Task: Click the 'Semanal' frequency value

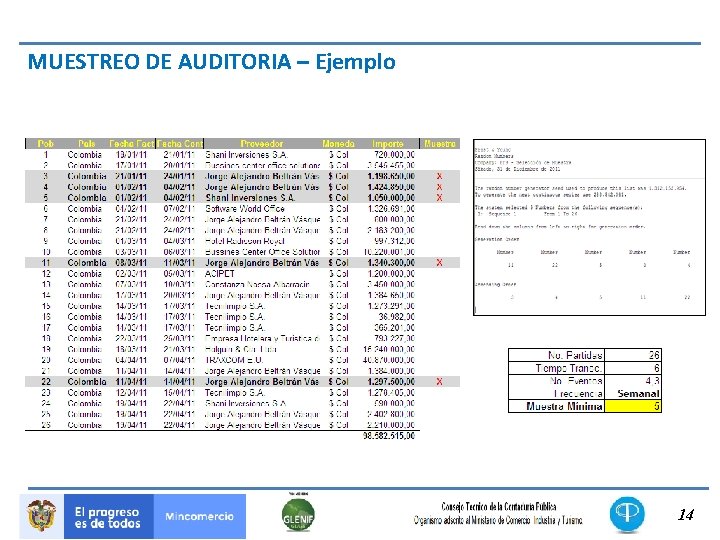Action: click(638, 394)
